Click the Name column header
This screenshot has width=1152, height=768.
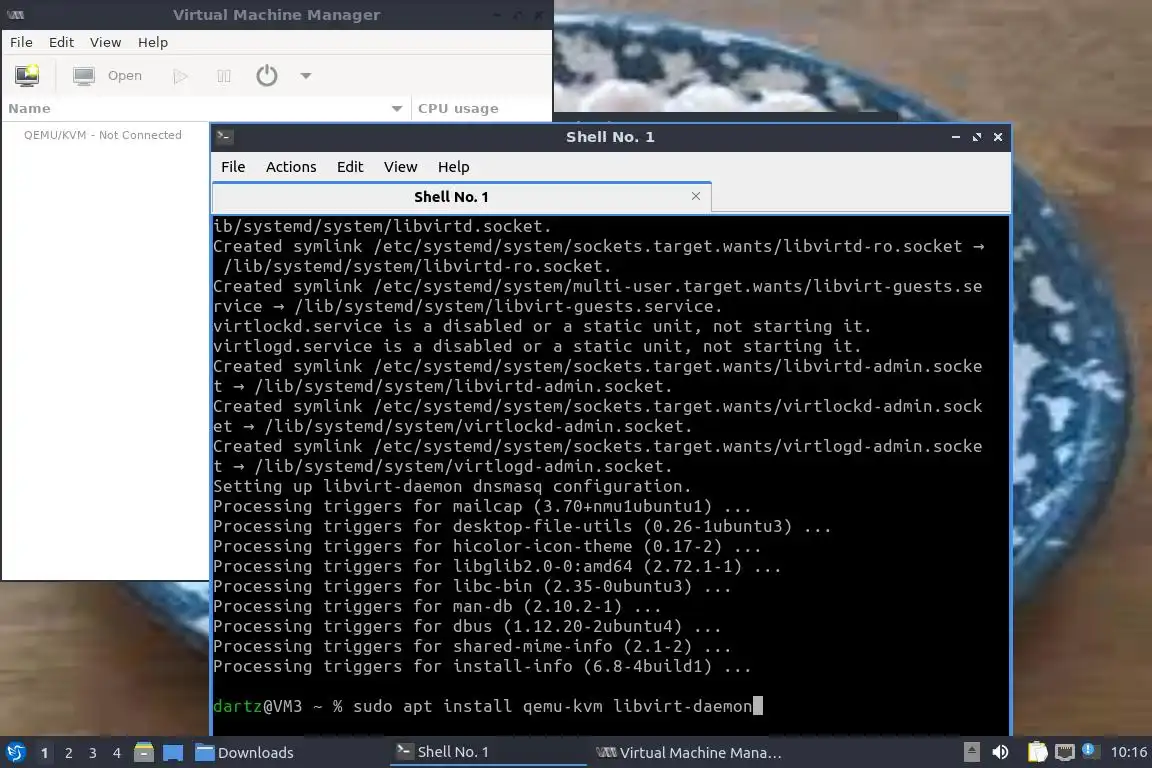click(206, 108)
